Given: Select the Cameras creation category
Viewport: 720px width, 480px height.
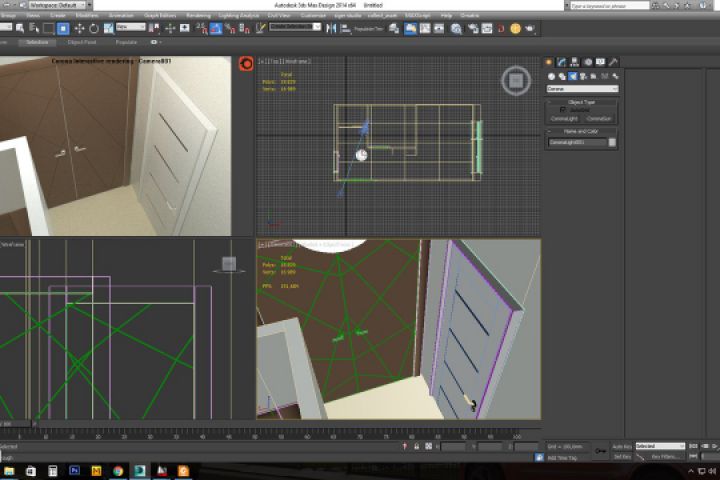Looking at the screenshot, I should (583, 76).
